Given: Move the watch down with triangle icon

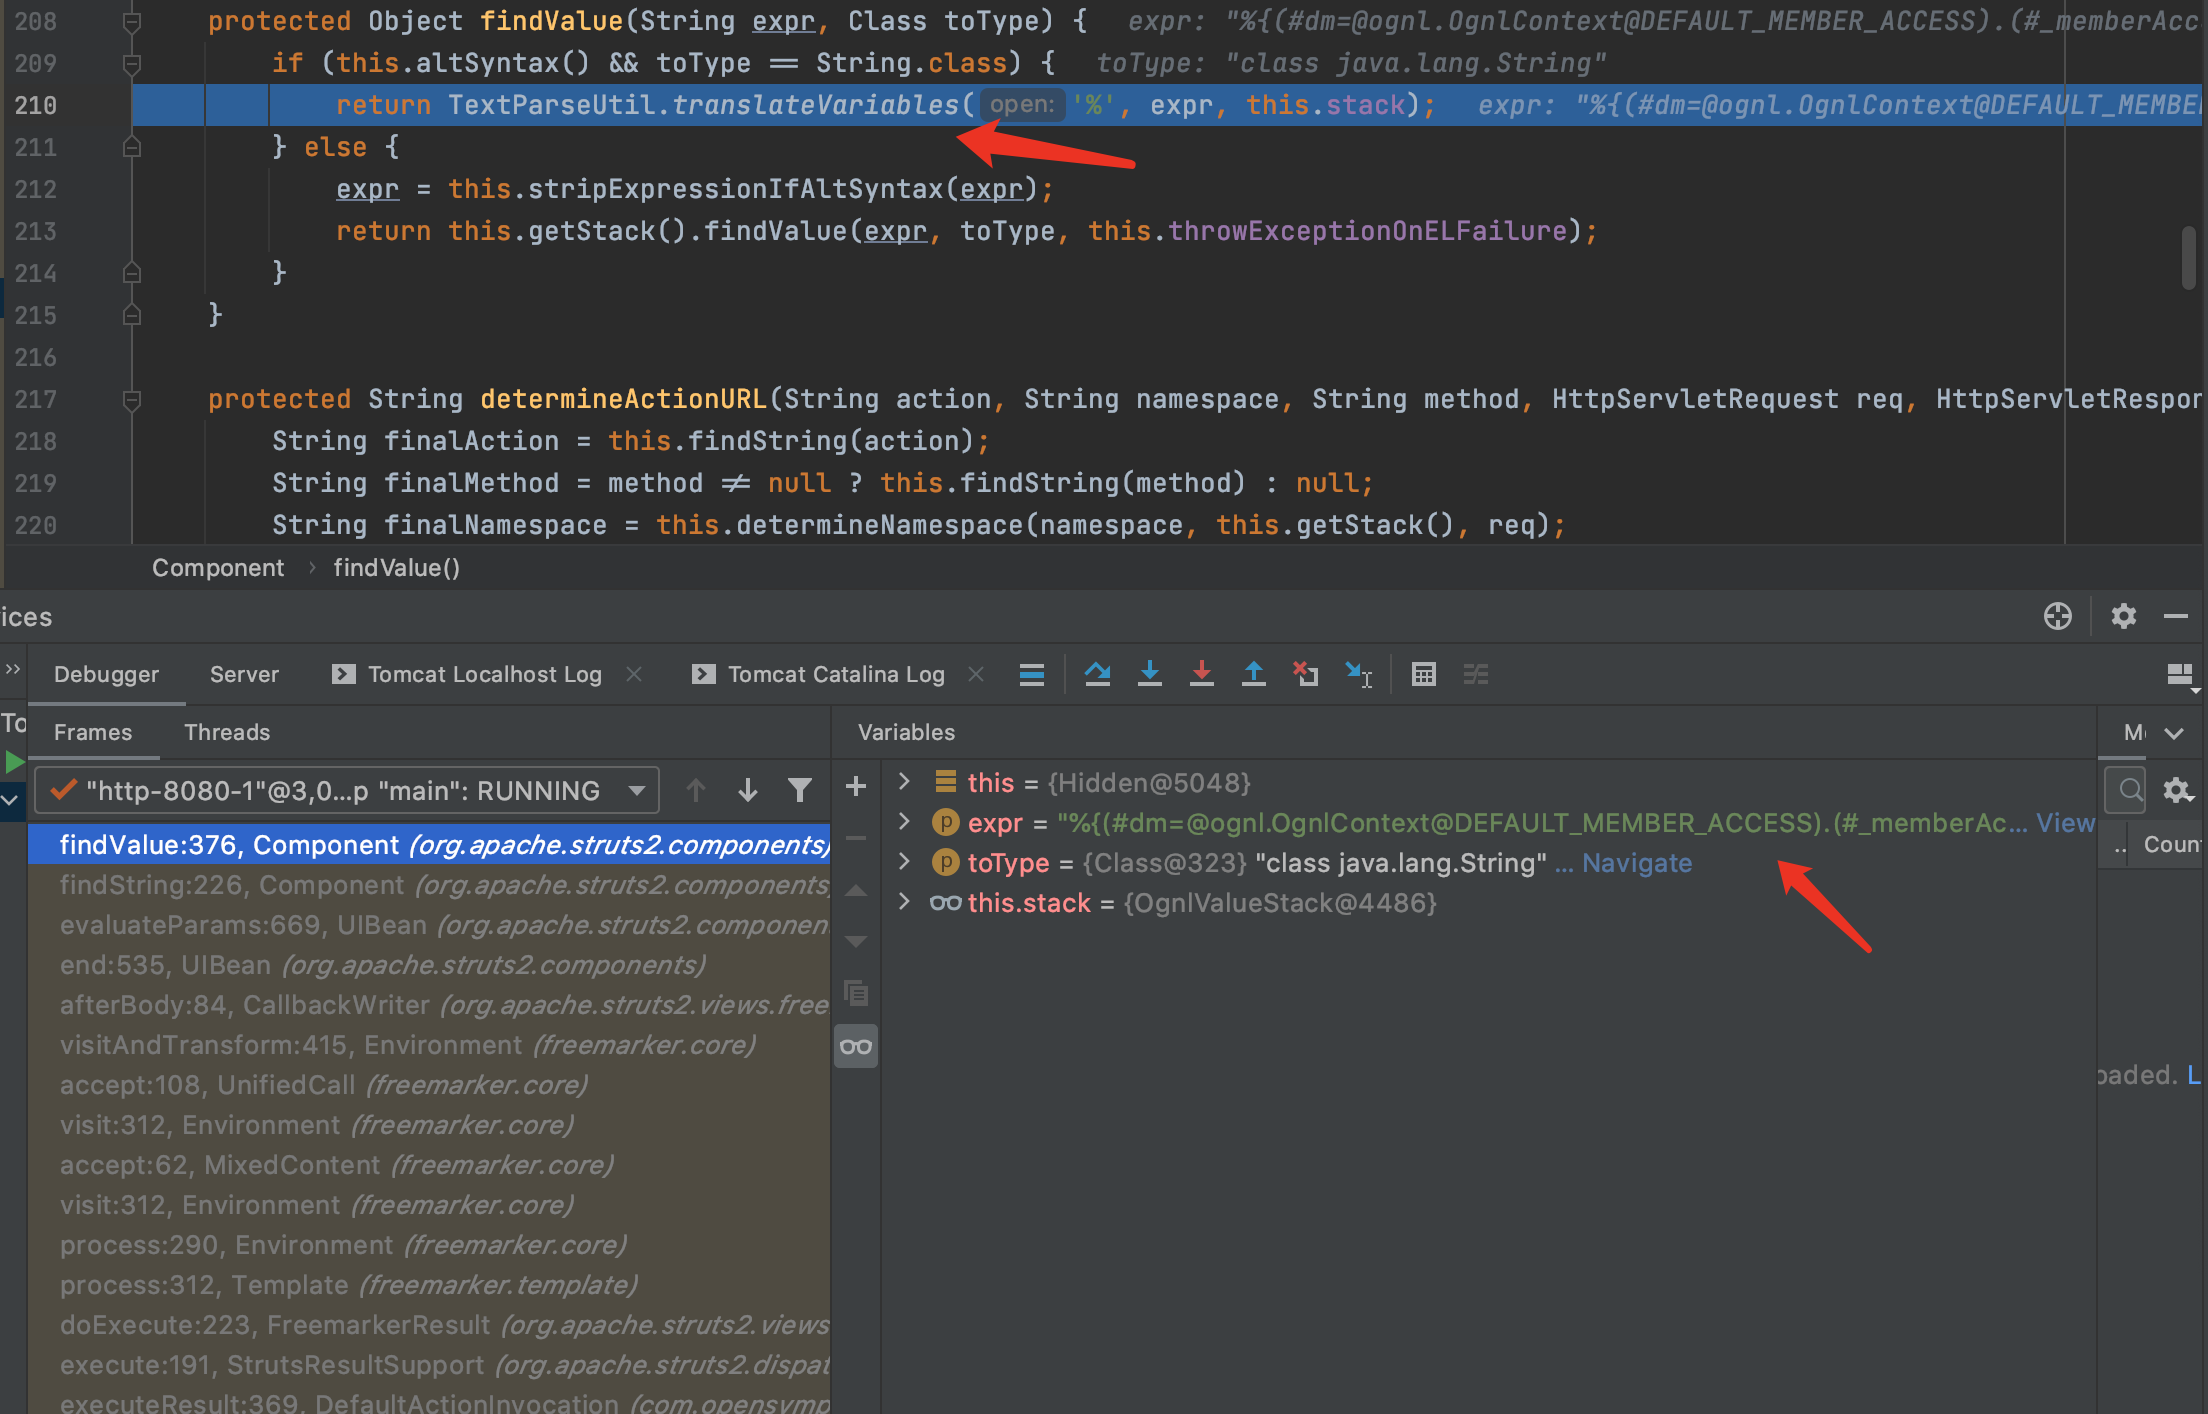Looking at the screenshot, I should [x=856, y=941].
